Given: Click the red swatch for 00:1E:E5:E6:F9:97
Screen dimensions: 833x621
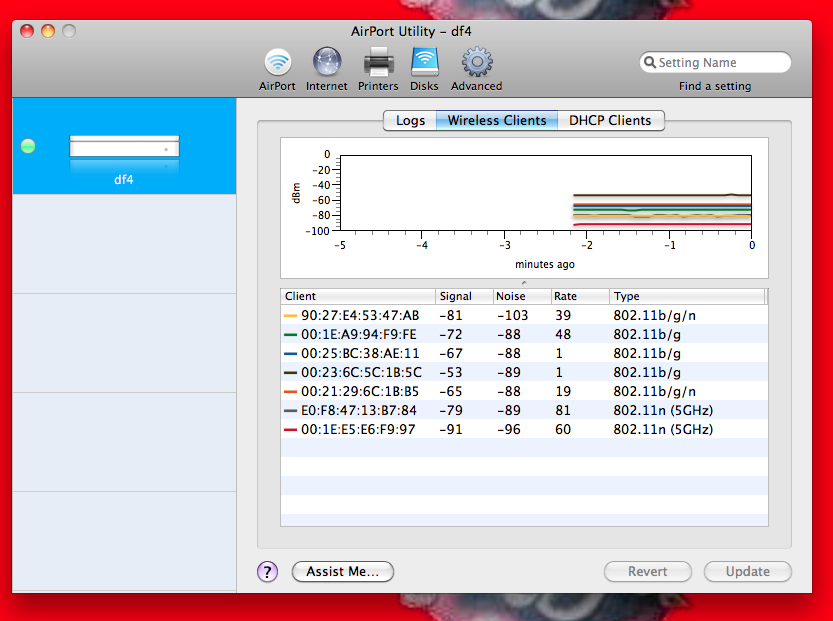Looking at the screenshot, I should tap(290, 429).
